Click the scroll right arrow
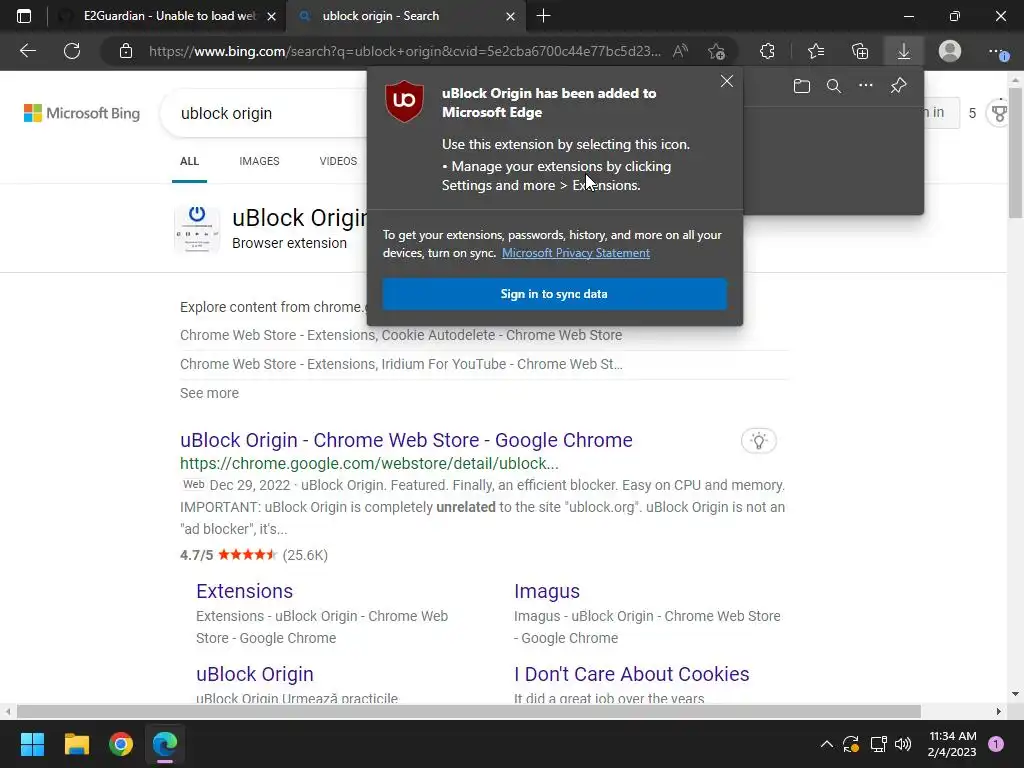This screenshot has width=1024, height=768. pos(999,711)
